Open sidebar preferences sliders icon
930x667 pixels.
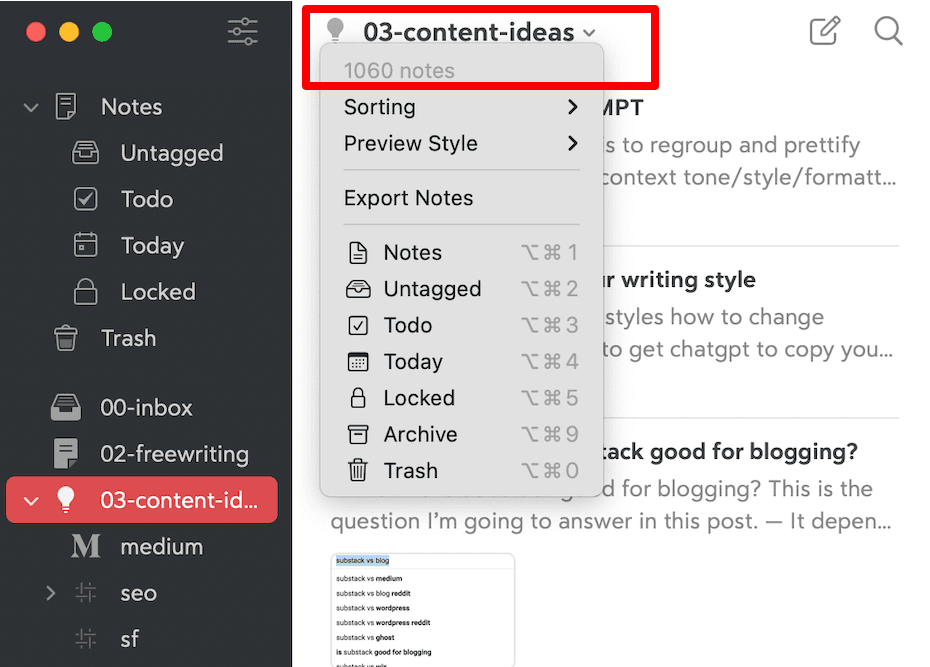tap(243, 31)
